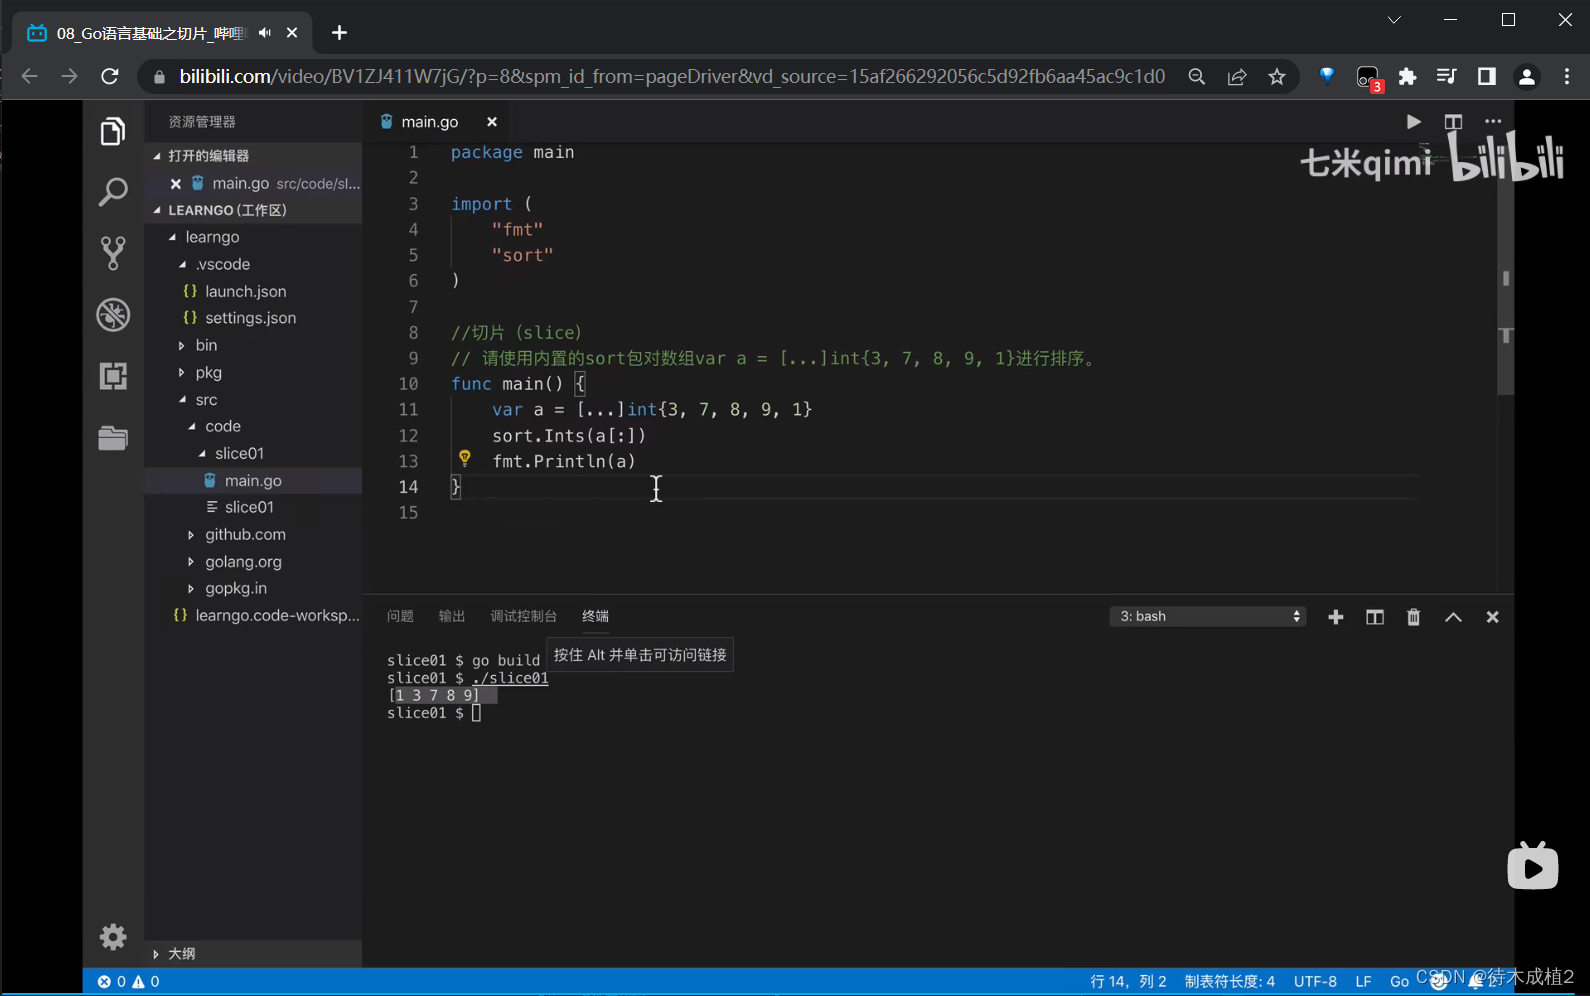Select terminal from 3: bash dropdown
This screenshot has width=1590, height=996.
tap(1208, 616)
